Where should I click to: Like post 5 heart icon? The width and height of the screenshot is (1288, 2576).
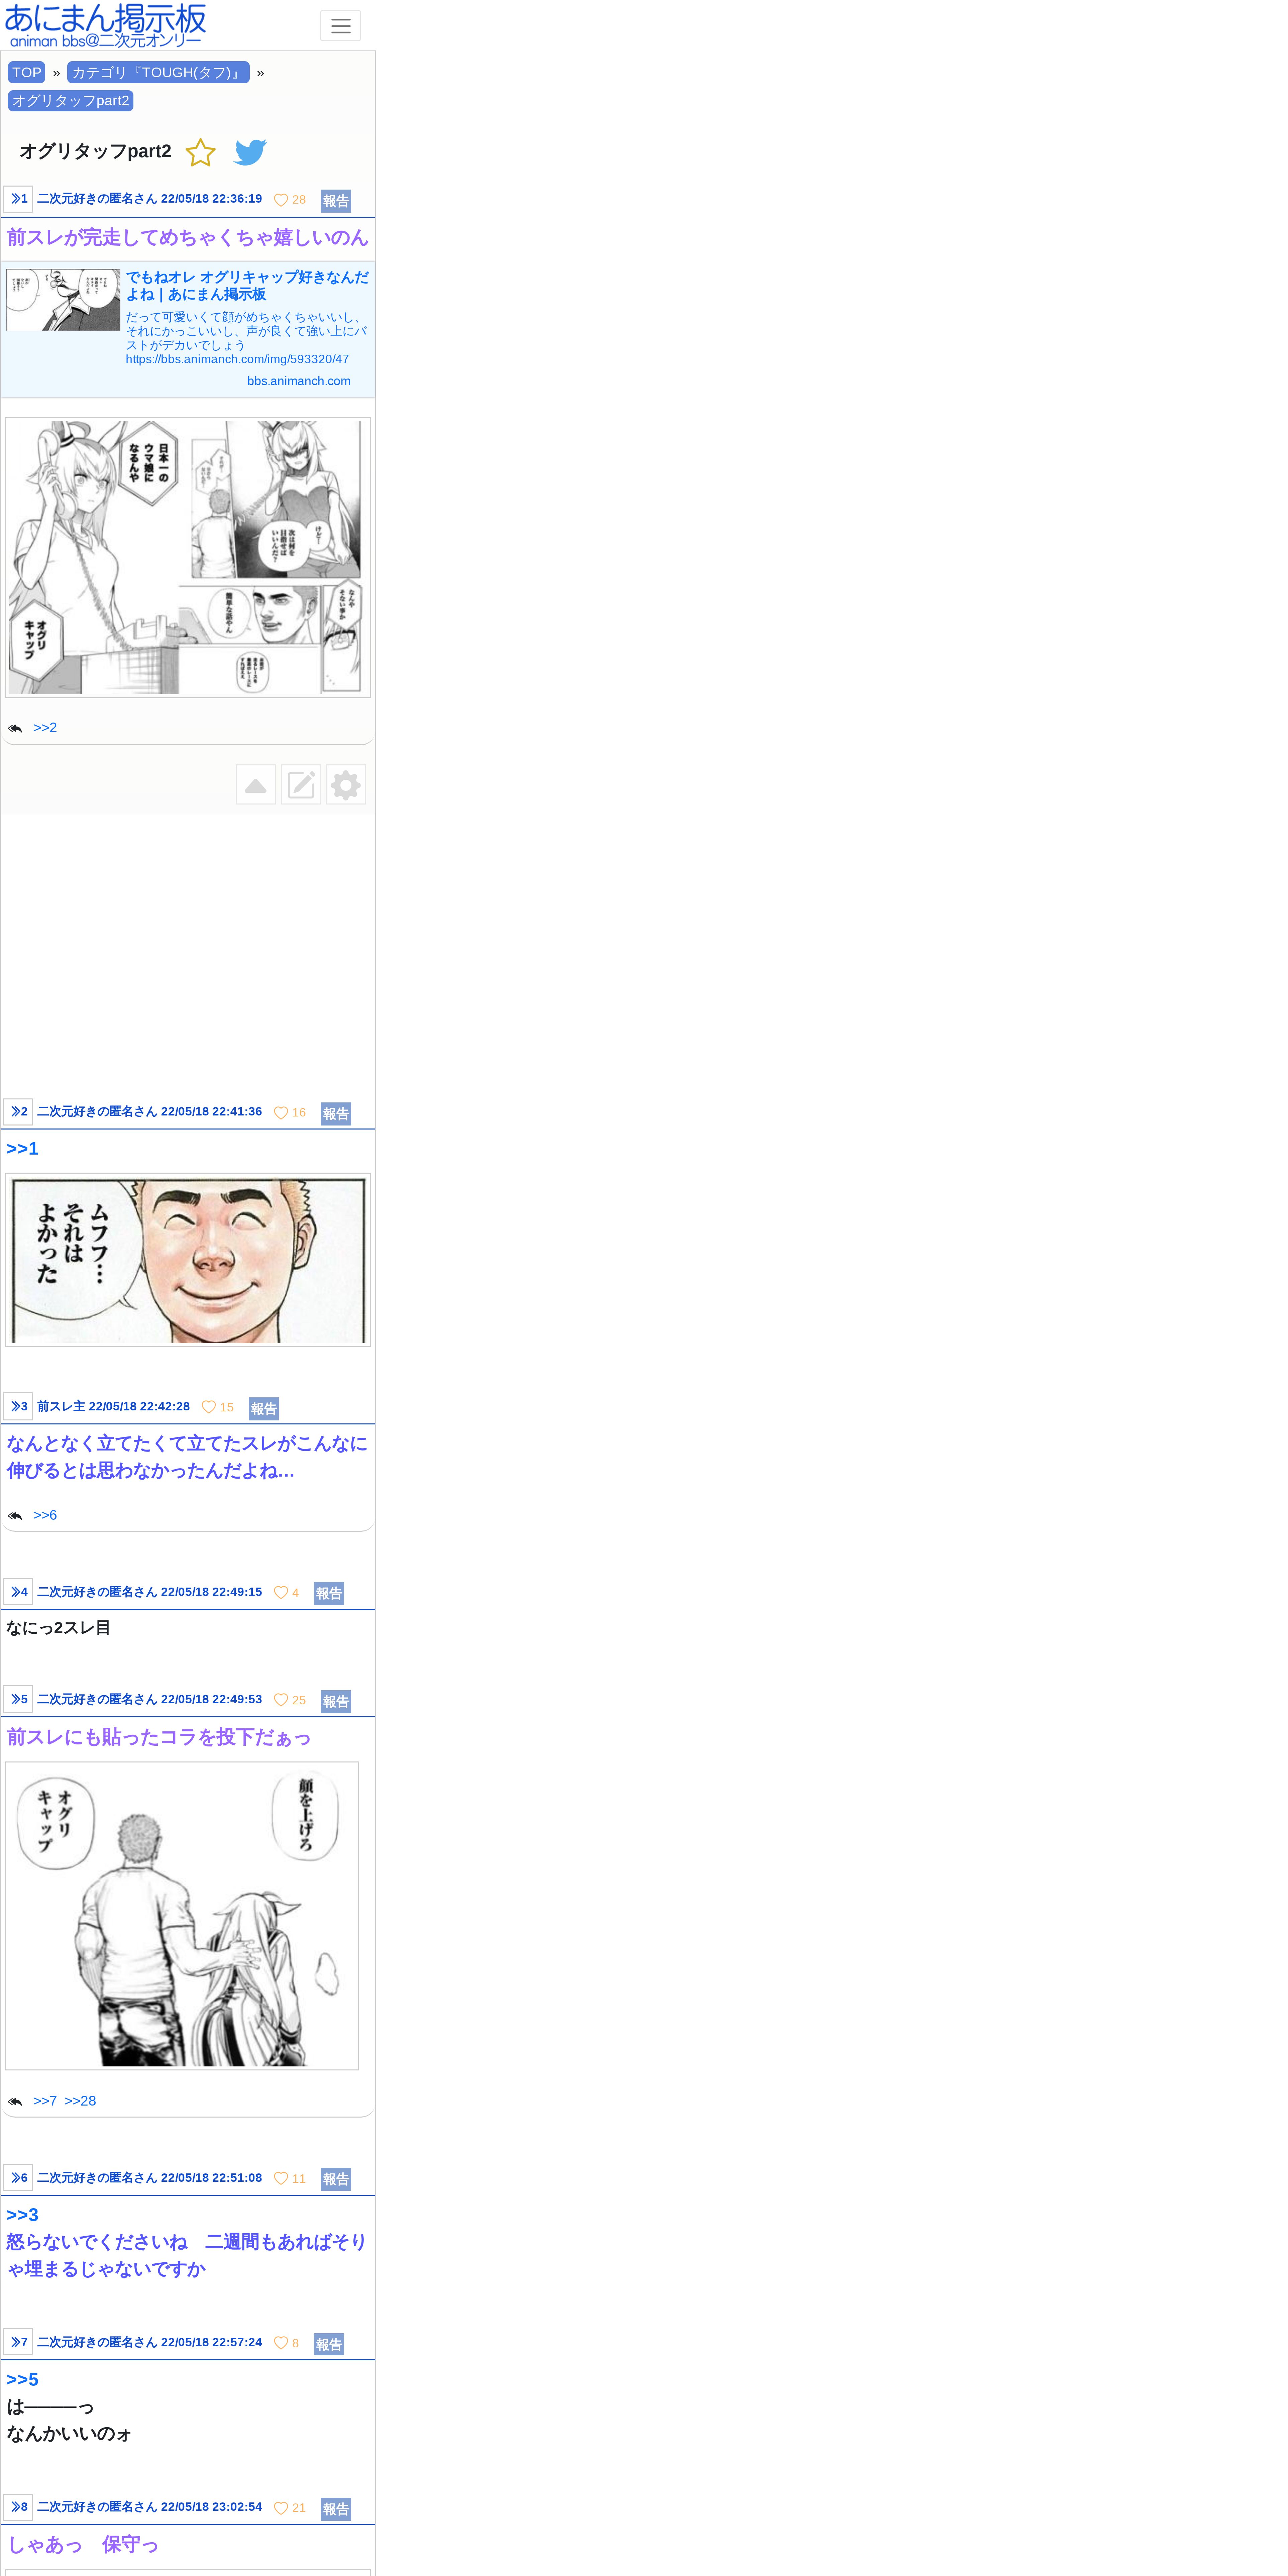[x=281, y=1700]
